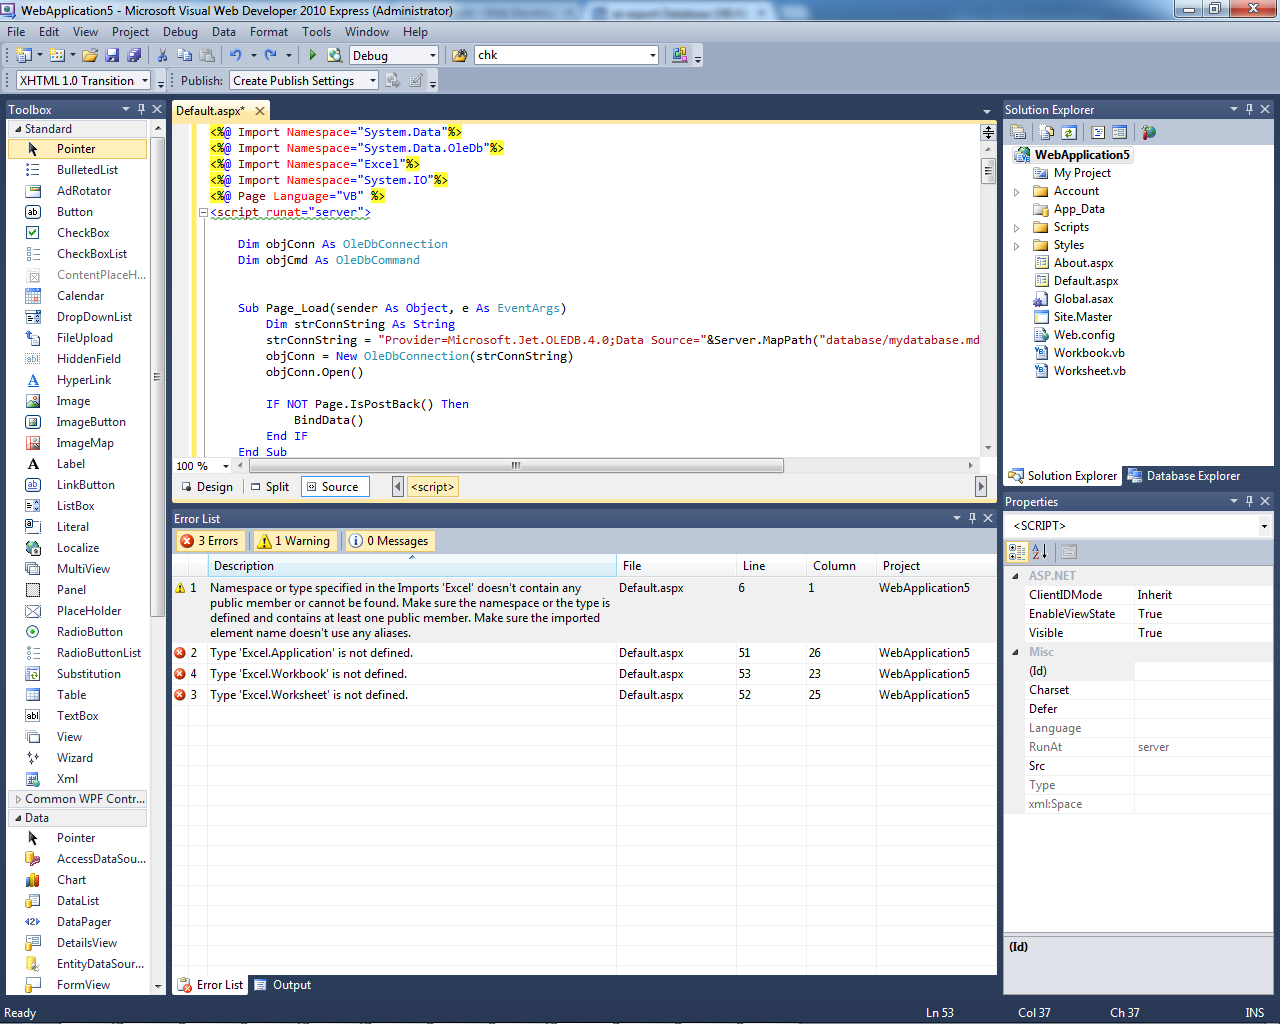Screen dimensions: 1280x1024
Task: Open the Debug menu
Action: pos(180,32)
